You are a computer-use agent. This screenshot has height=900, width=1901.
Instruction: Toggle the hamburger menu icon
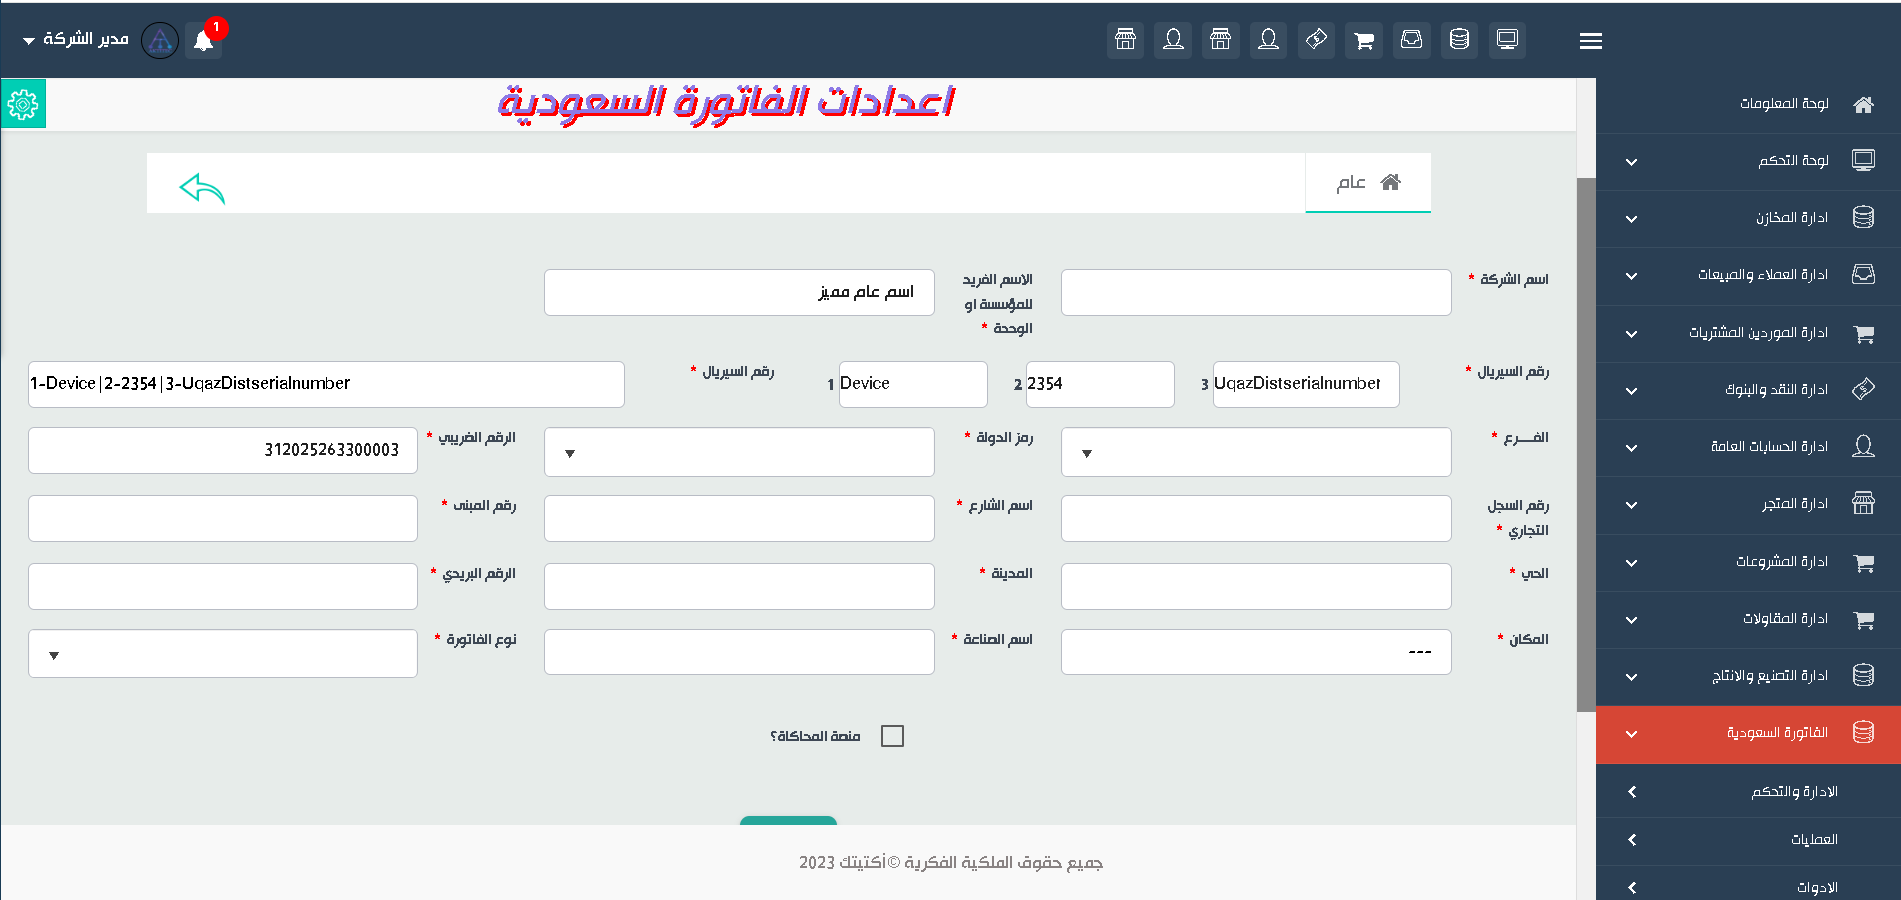click(1590, 41)
